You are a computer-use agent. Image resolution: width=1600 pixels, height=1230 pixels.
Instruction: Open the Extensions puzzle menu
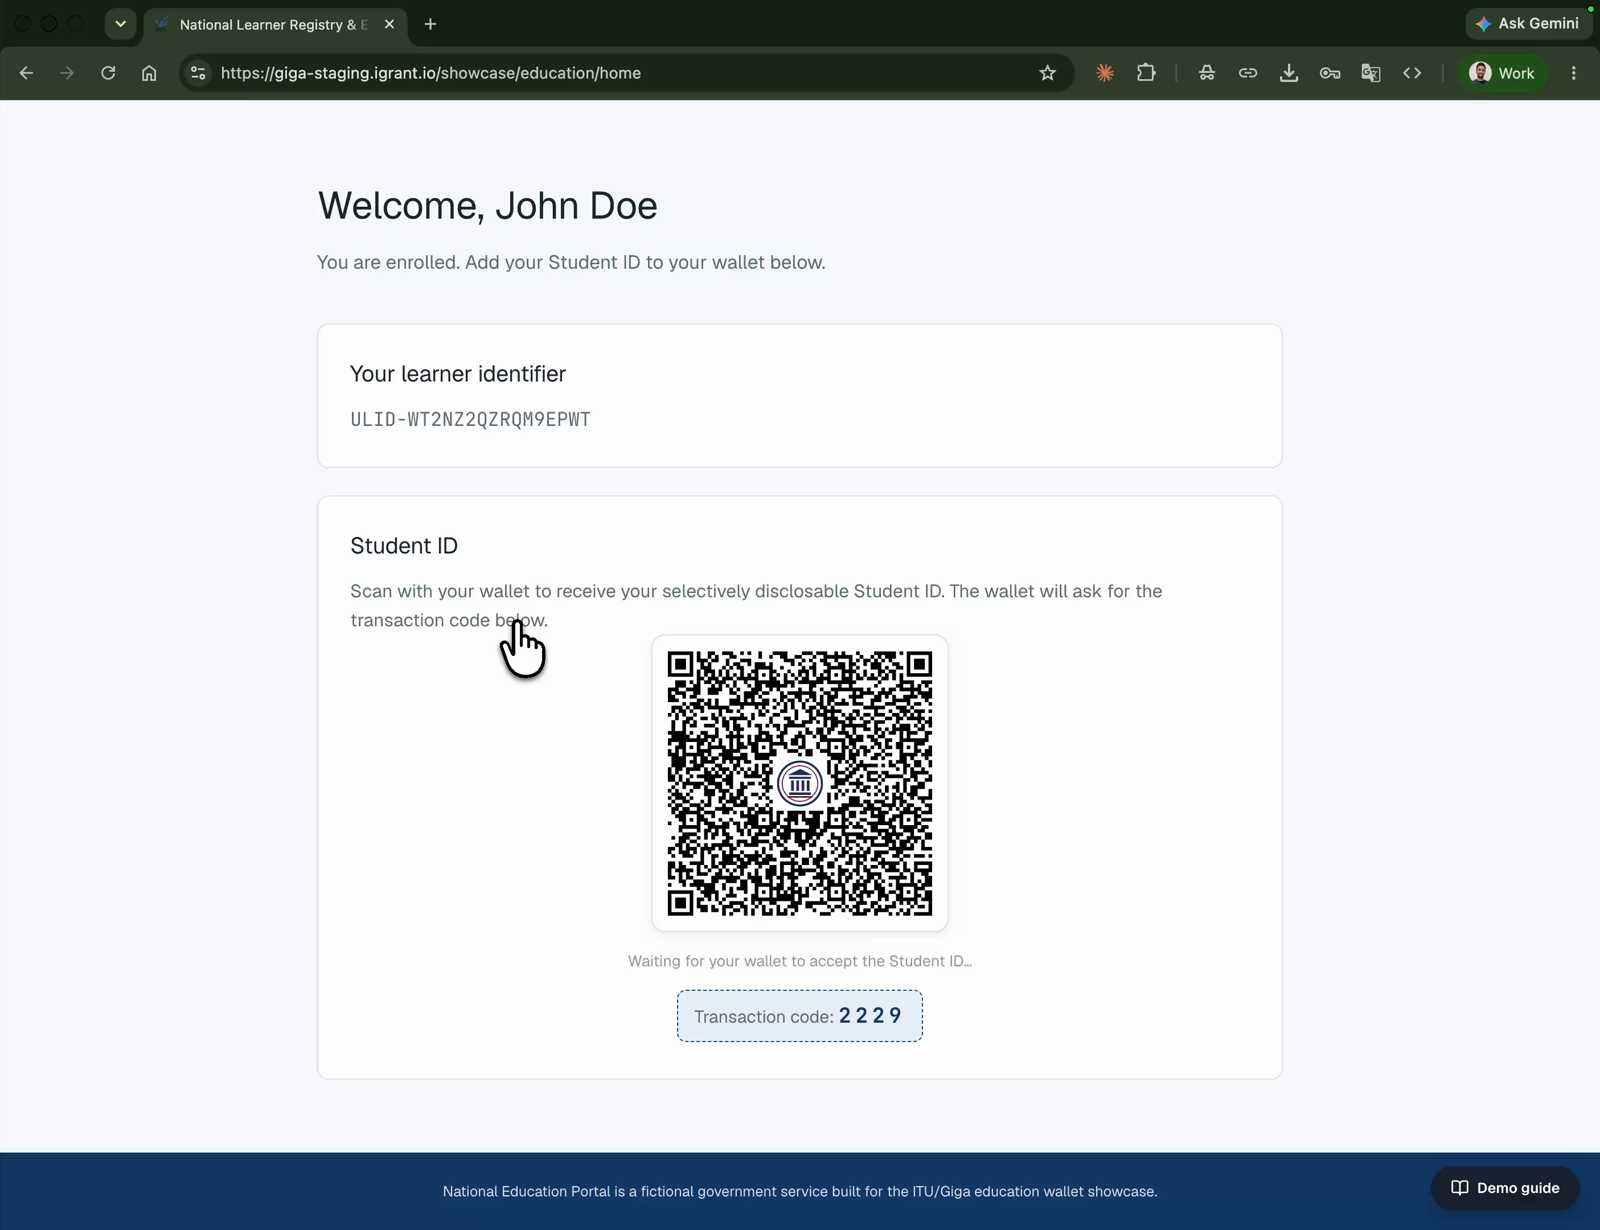click(1146, 73)
